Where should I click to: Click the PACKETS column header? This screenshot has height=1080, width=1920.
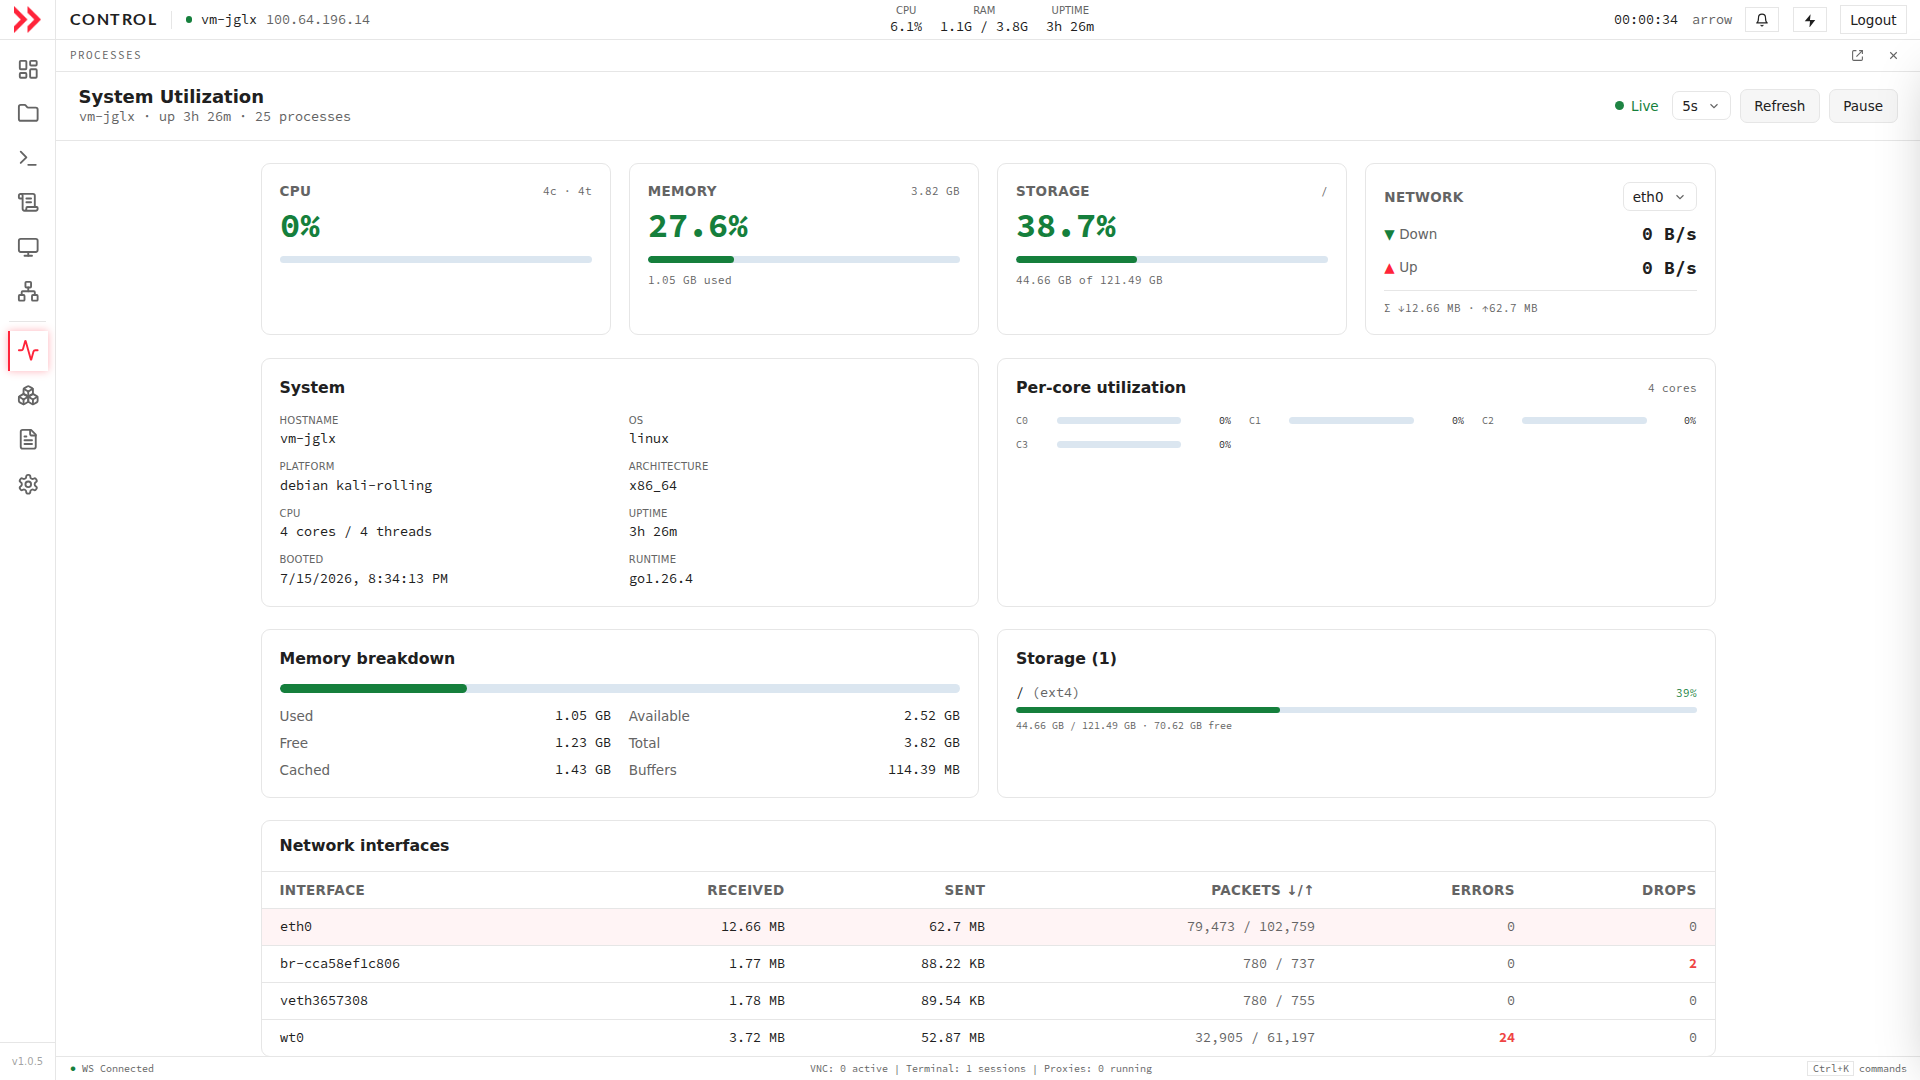1262,890
